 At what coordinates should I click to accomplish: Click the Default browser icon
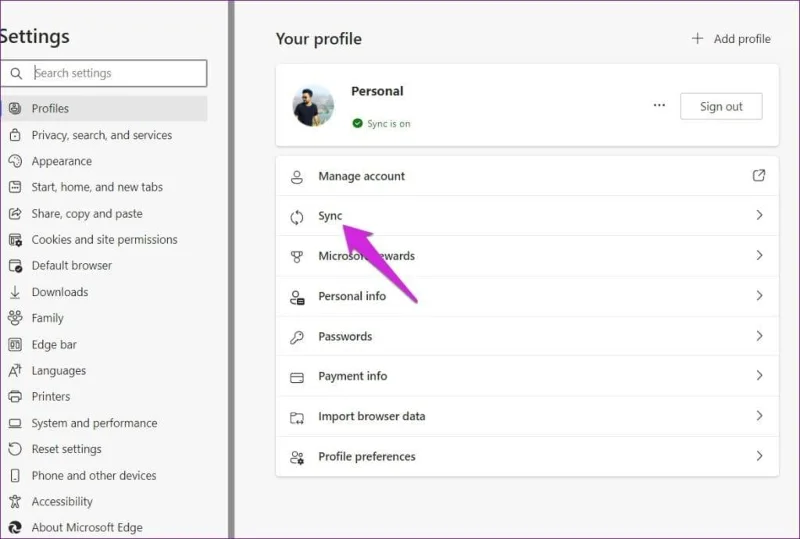coord(15,265)
